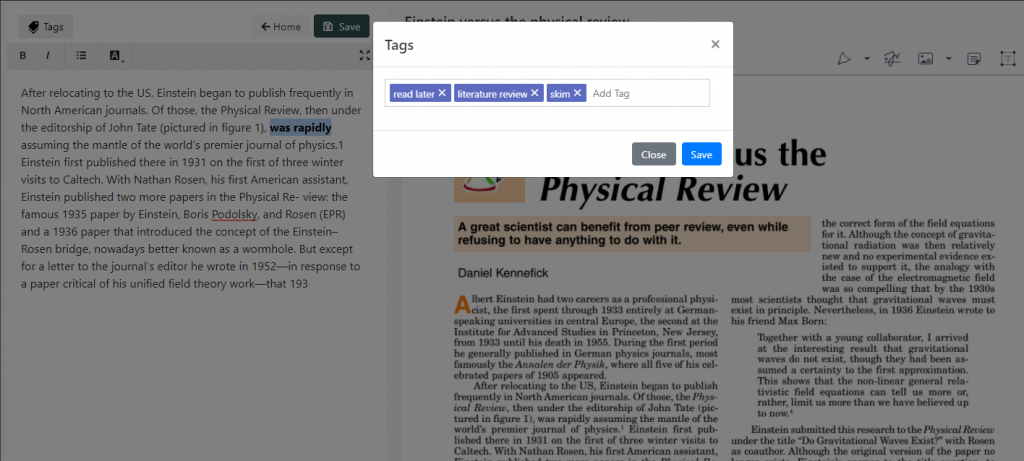This screenshot has width=1024, height=461.
Task: Toggle italic formatting in the note editor
Action: tap(48, 56)
